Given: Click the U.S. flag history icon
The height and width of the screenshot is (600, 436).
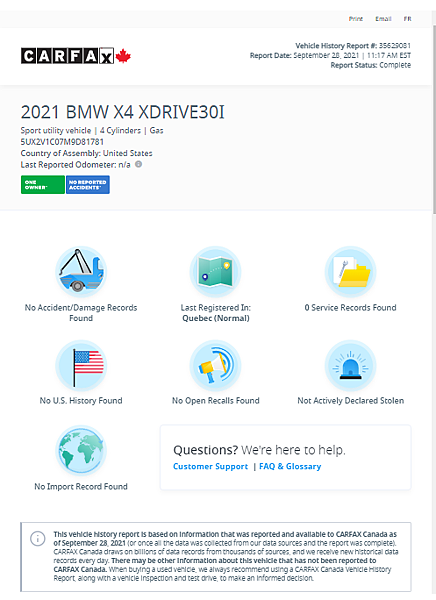Looking at the screenshot, I should click(x=81, y=365).
